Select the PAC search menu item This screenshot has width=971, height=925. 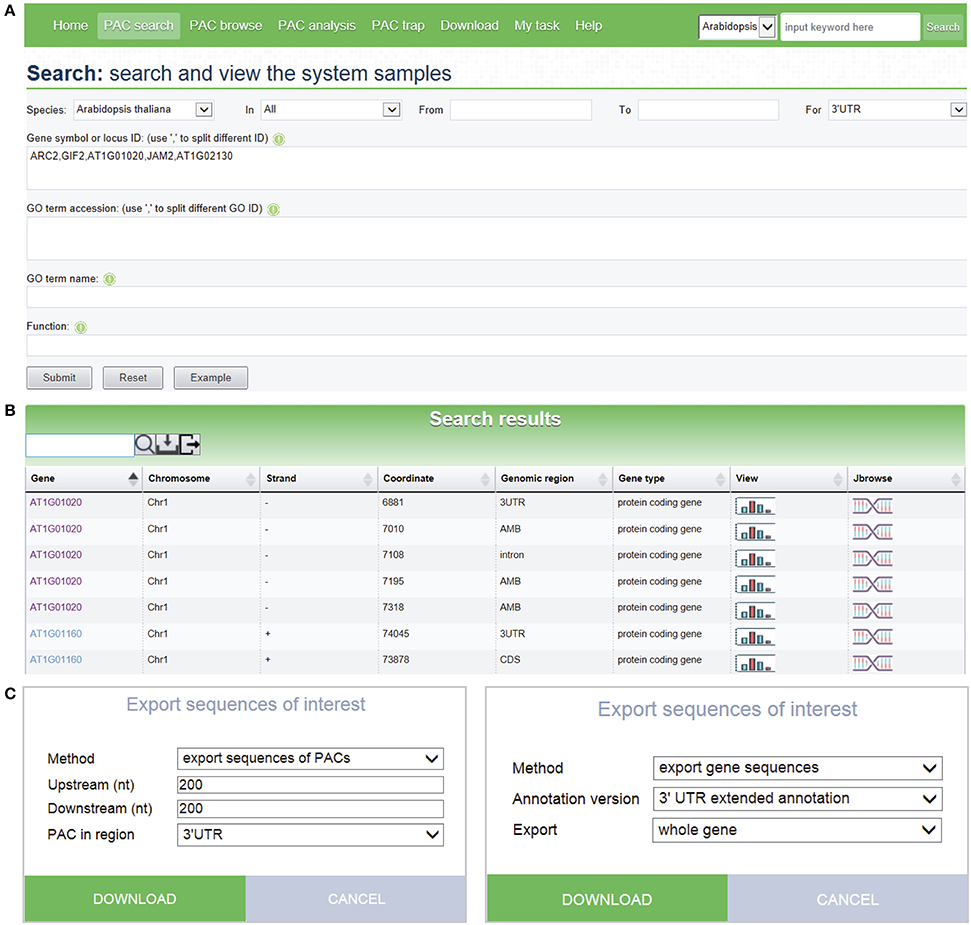[x=139, y=26]
